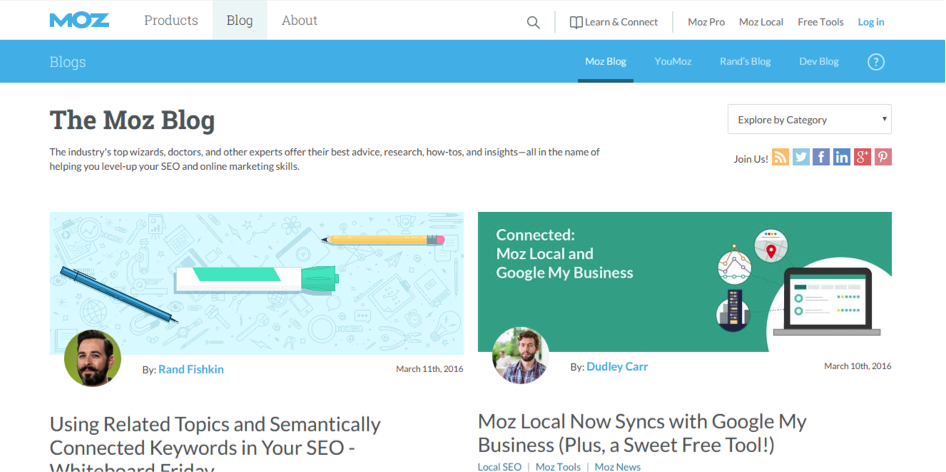
Task: Open the LinkedIn social icon
Action: pyautogui.click(x=842, y=157)
